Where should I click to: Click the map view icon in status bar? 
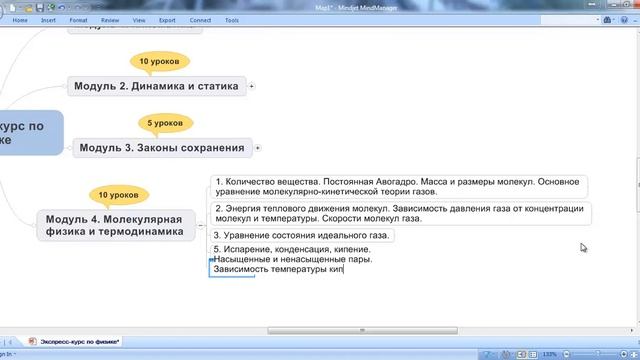point(521,354)
